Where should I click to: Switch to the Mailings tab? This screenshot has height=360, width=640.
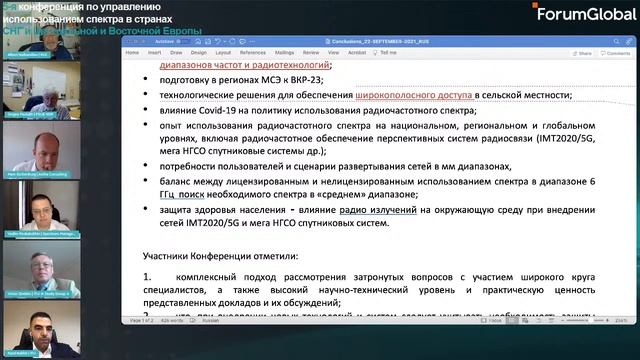tap(284, 53)
